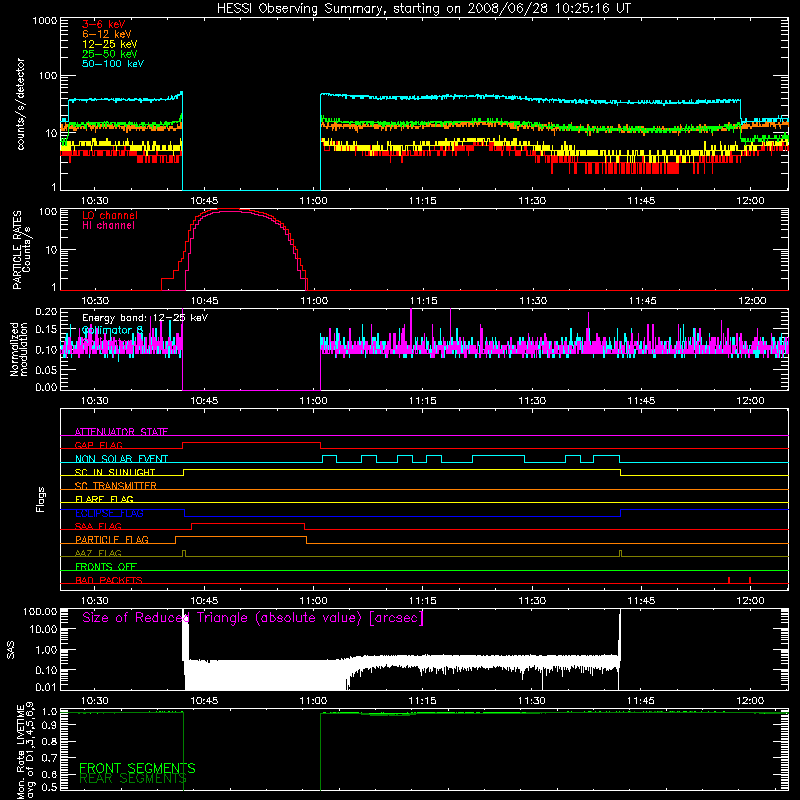The image size is (800, 800).
Task: Click the SAS axis title
Action: [11, 649]
